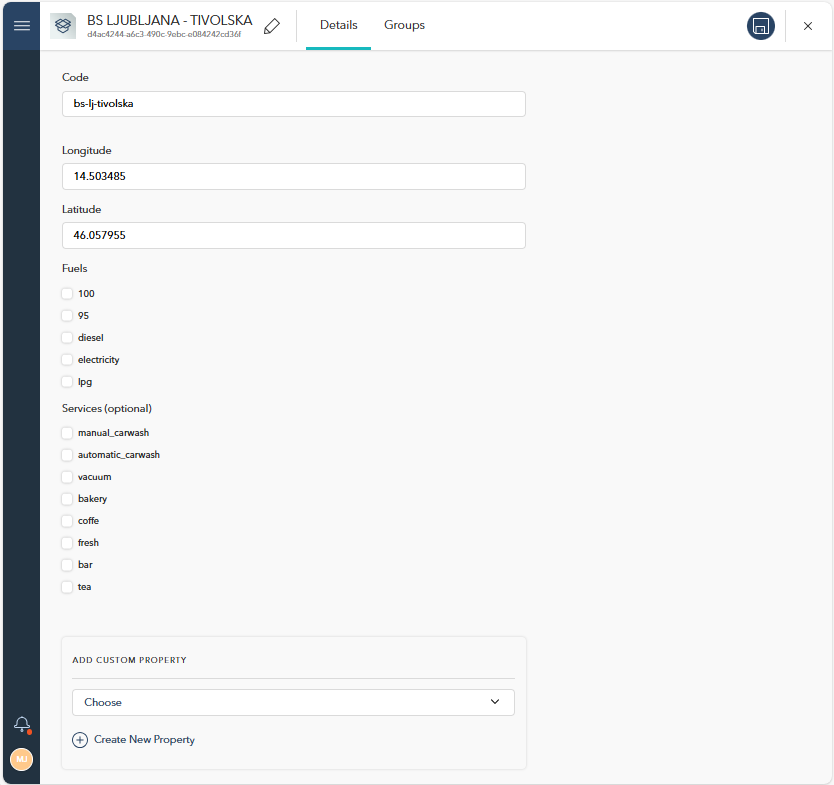Click the ADD CUSTOM PROPERTY heading
The width and height of the screenshot is (834, 785).
[129, 660]
